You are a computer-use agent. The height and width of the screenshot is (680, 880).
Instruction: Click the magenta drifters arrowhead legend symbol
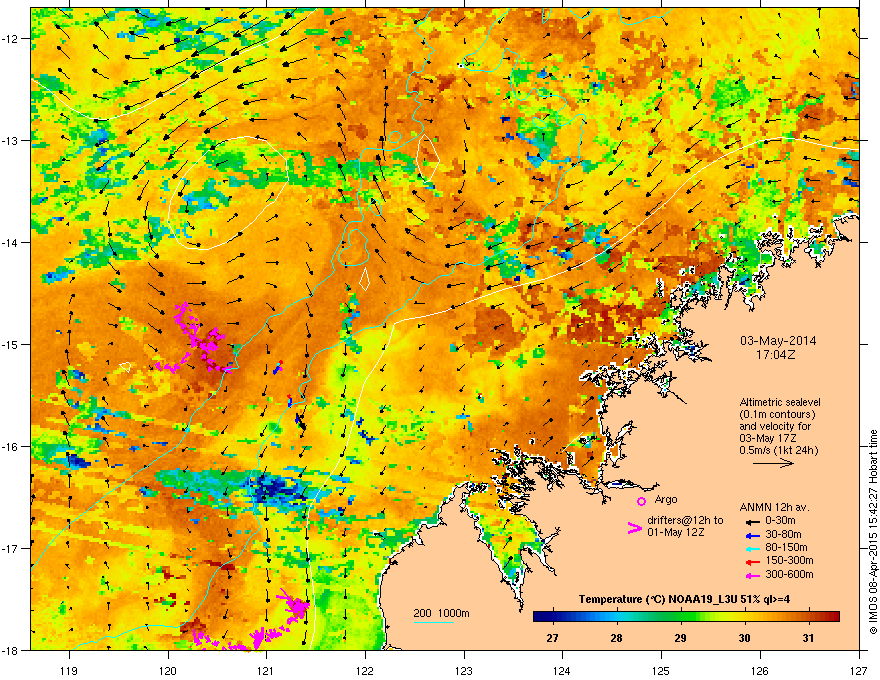pyautogui.click(x=634, y=528)
